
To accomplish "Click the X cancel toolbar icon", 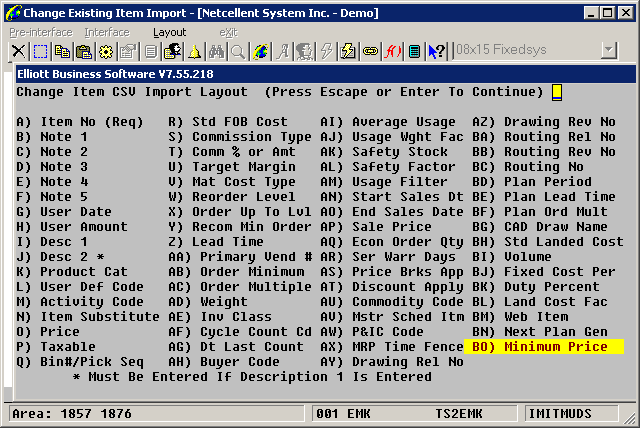I will [18, 51].
